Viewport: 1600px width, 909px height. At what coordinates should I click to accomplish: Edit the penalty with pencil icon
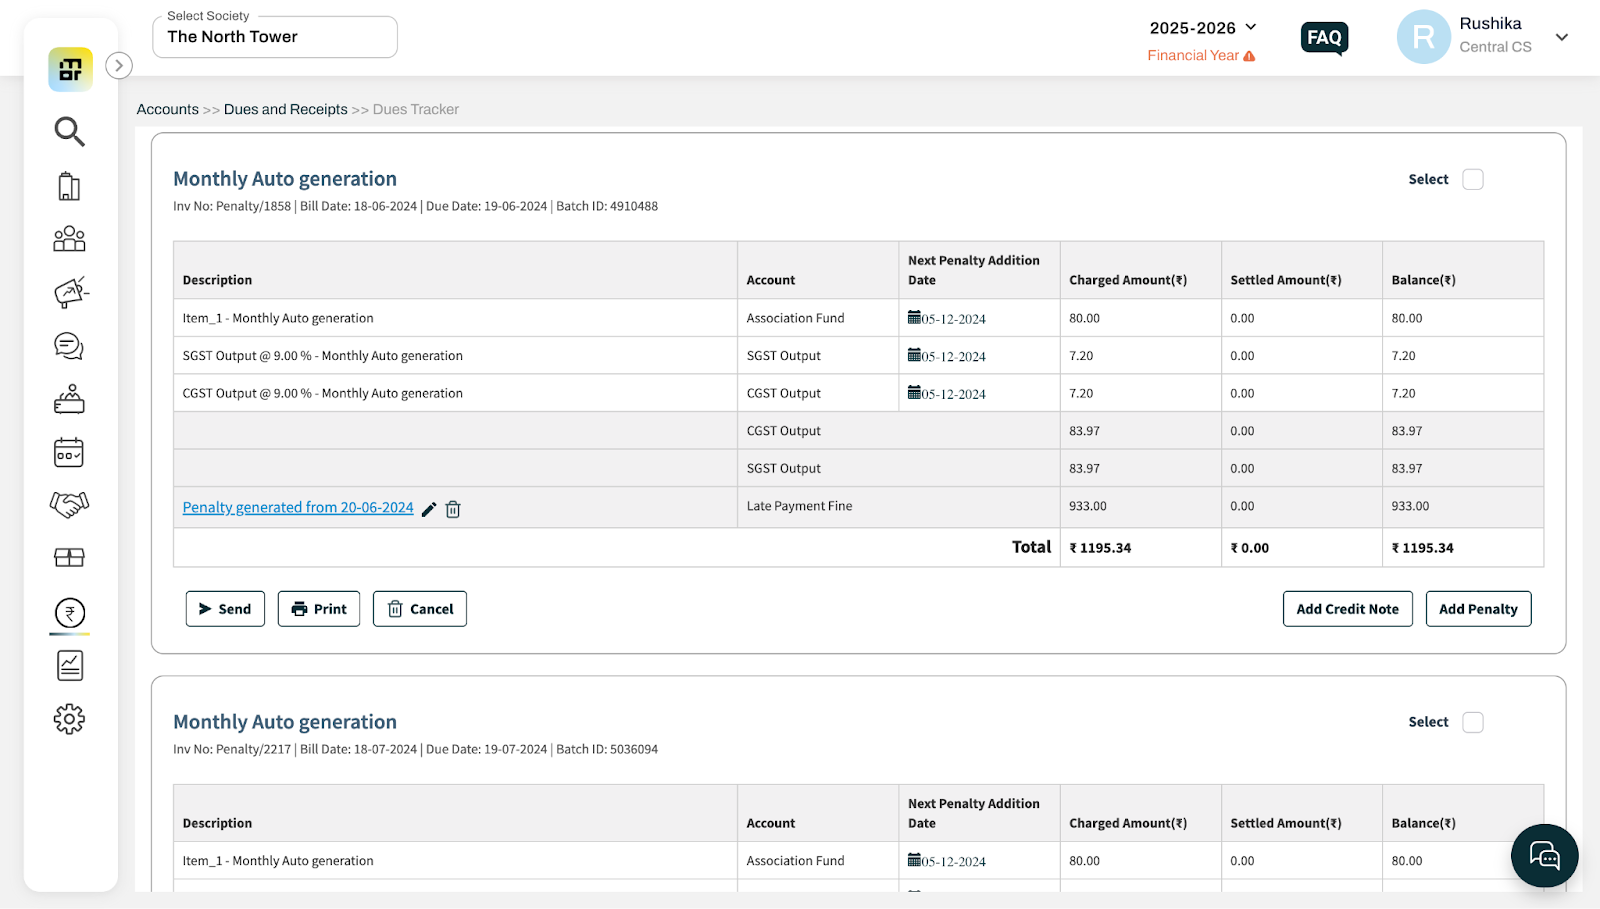pyautogui.click(x=429, y=509)
